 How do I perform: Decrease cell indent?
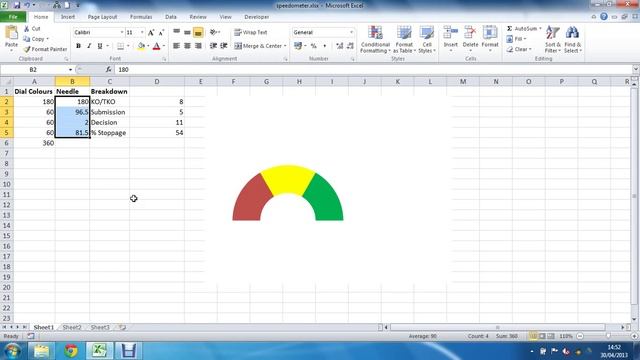213,46
